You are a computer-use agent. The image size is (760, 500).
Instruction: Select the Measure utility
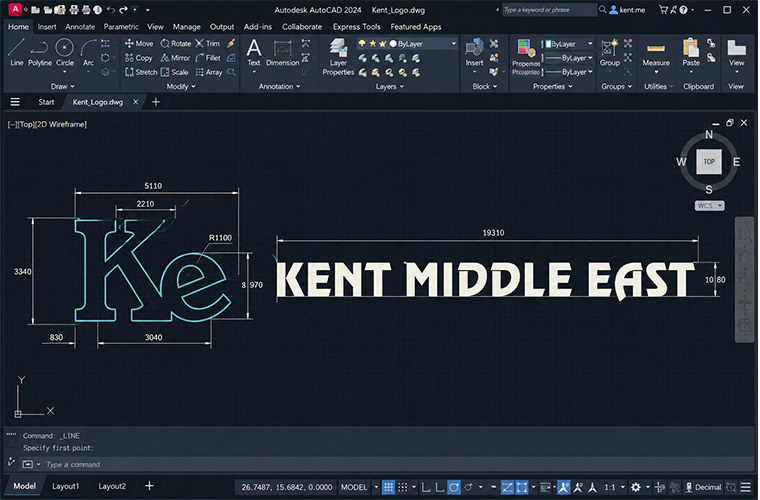tap(656, 52)
